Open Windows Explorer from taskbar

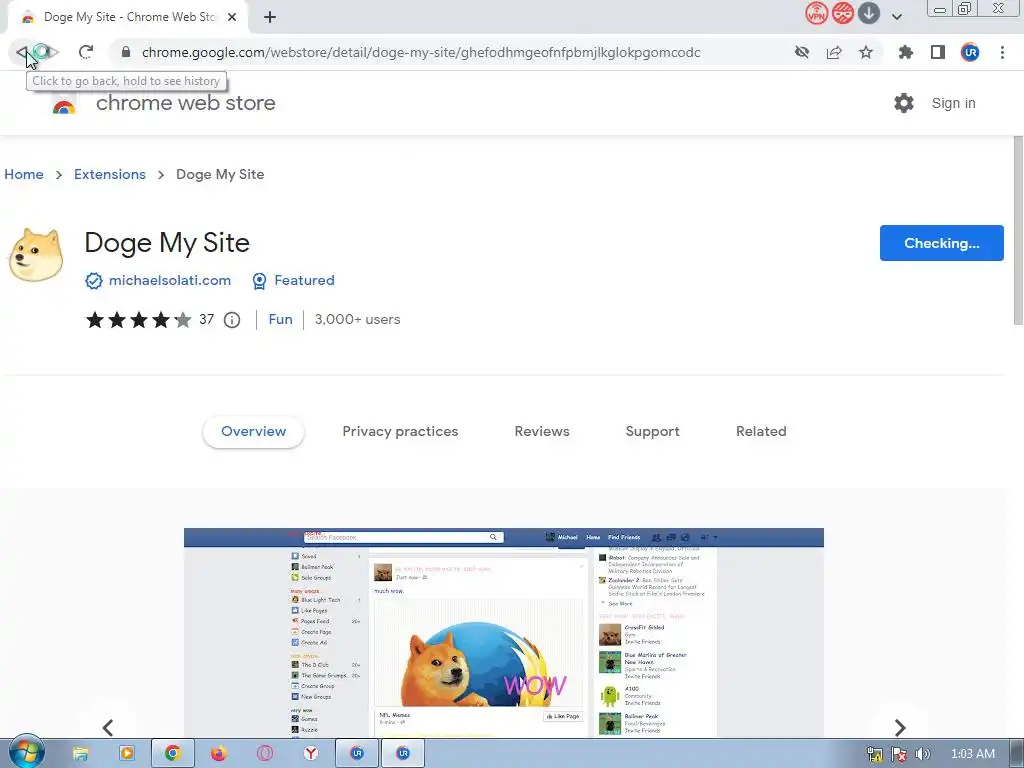click(80, 754)
